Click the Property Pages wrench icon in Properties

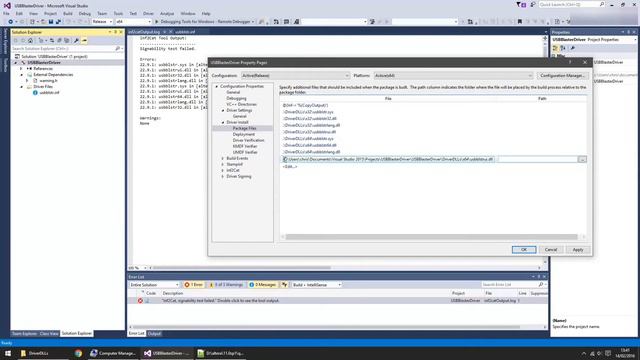coord(573,48)
